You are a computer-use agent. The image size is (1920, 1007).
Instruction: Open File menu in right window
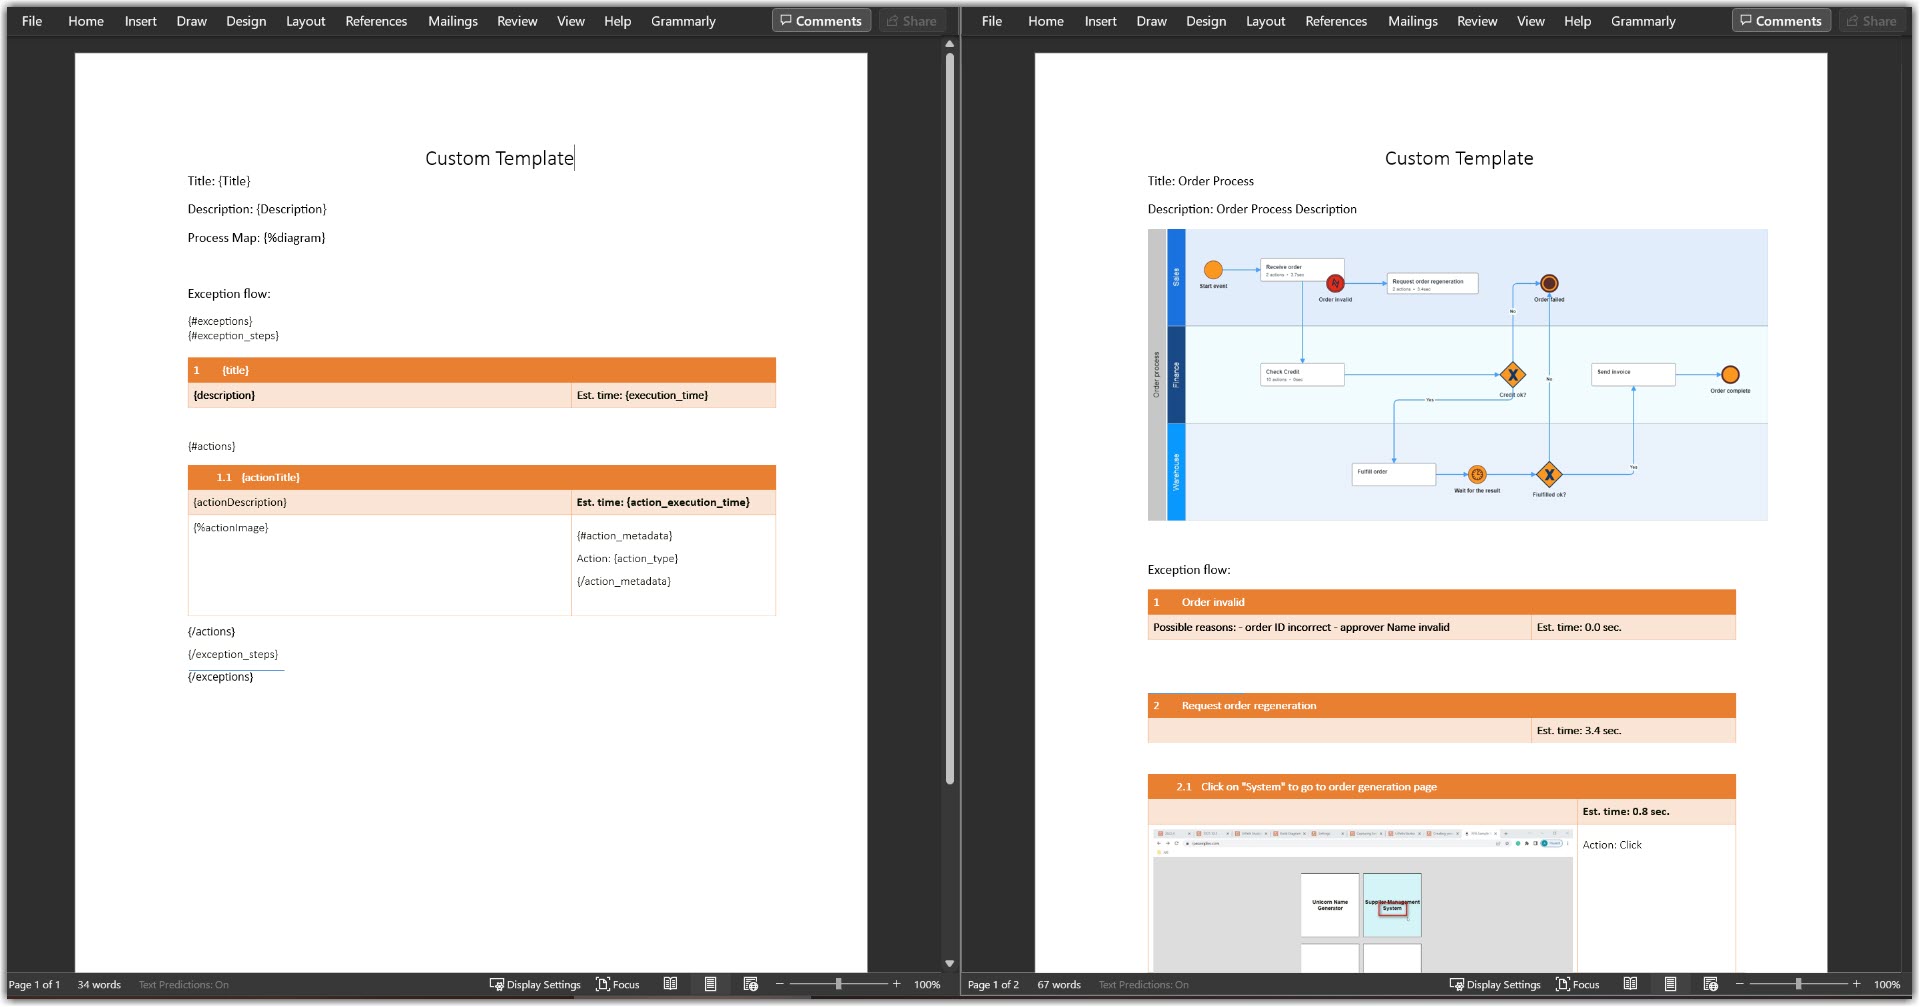click(991, 21)
